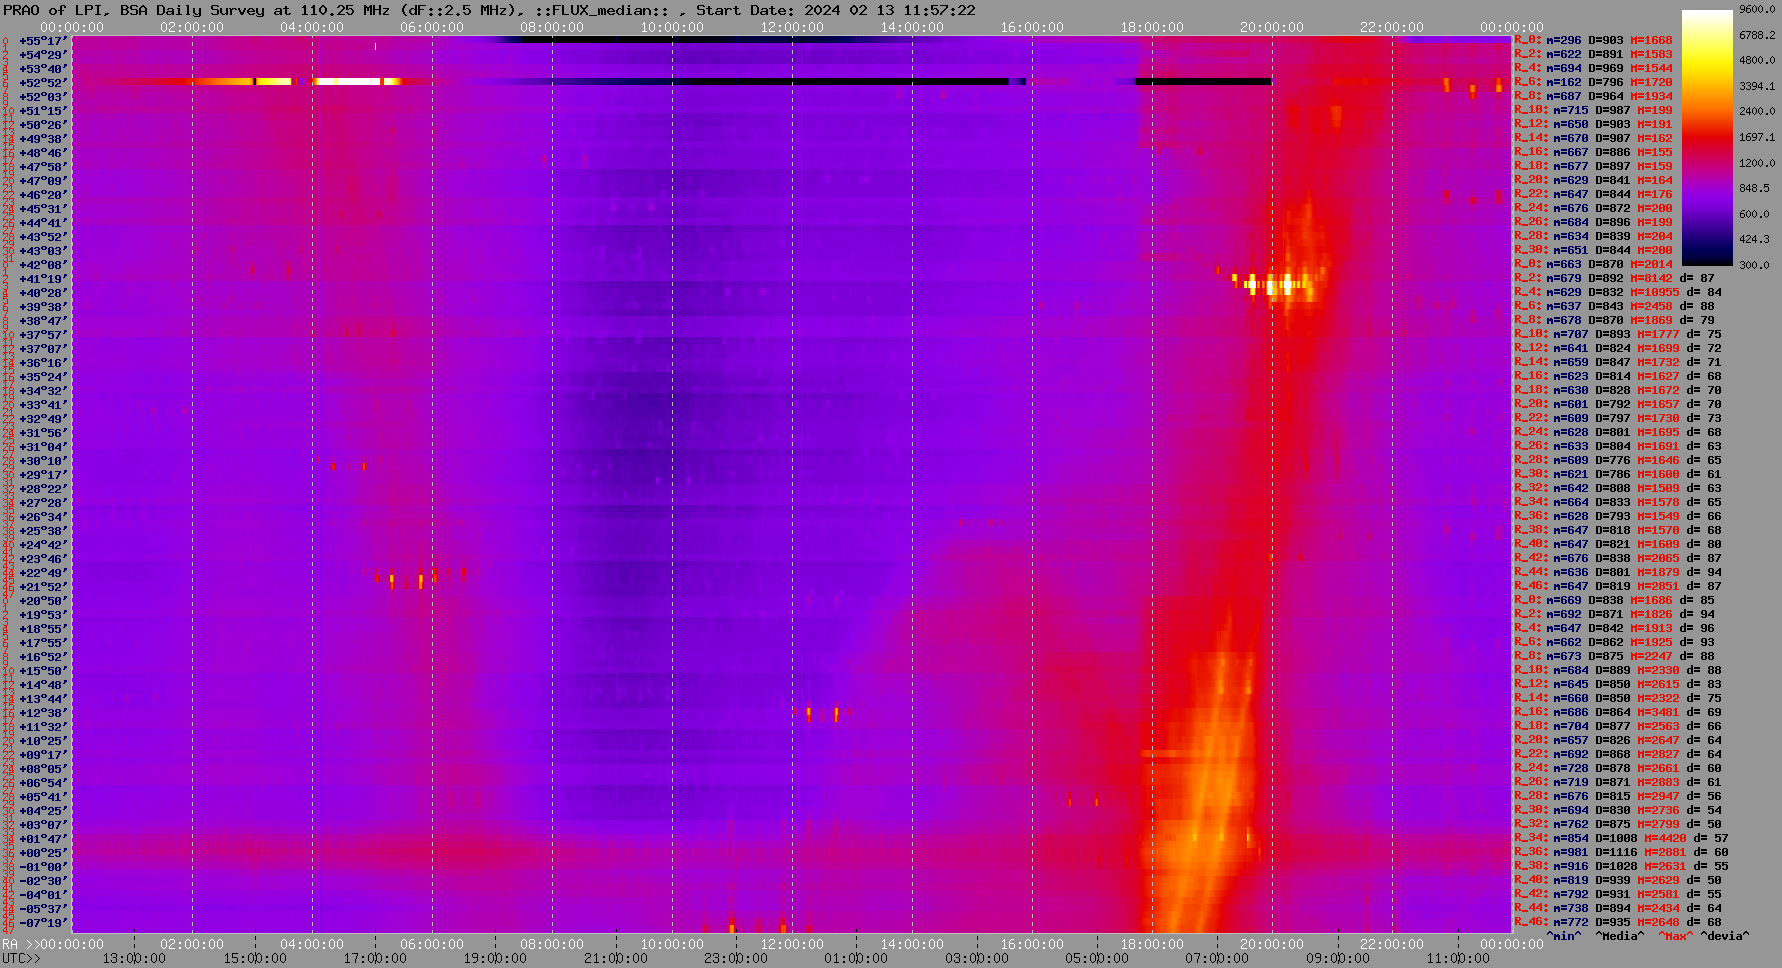Image resolution: width=1782 pixels, height=968 pixels.
Task: Click UTC tick label 23:00:00
Action: pyautogui.click(x=735, y=958)
